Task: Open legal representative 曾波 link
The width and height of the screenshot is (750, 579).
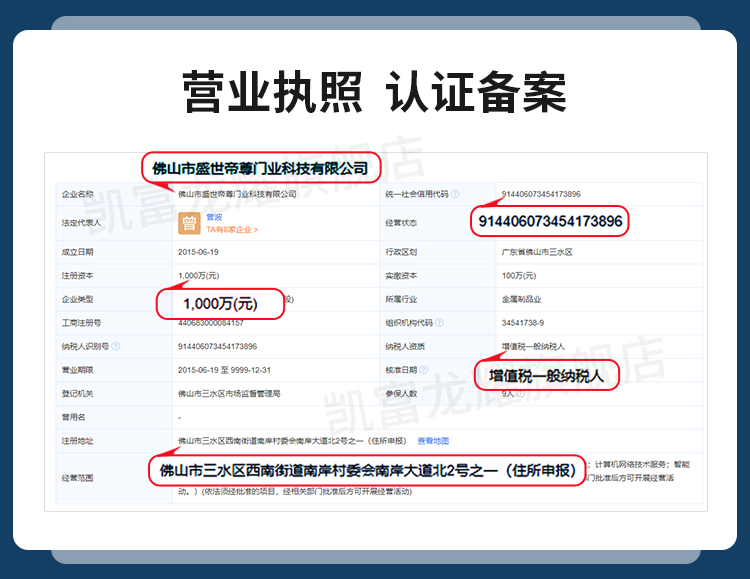Action: coord(214,217)
